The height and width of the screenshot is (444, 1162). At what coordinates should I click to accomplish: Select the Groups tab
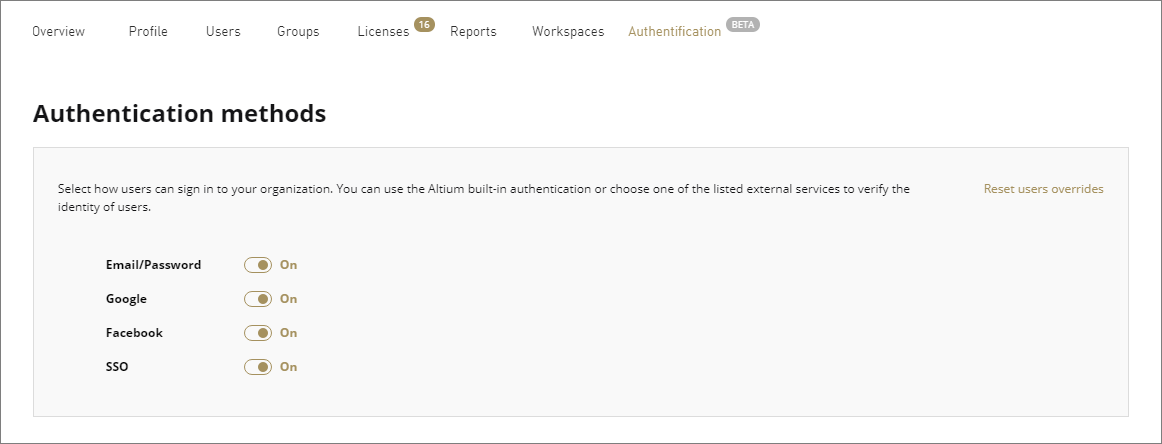coord(298,31)
